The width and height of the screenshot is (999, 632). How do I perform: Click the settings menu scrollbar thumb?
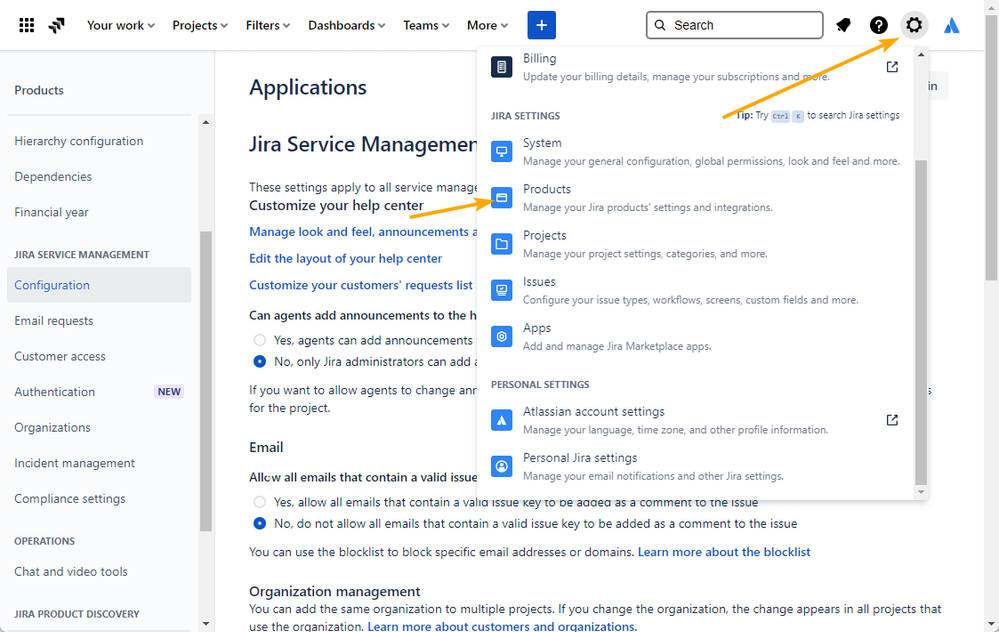click(921, 322)
